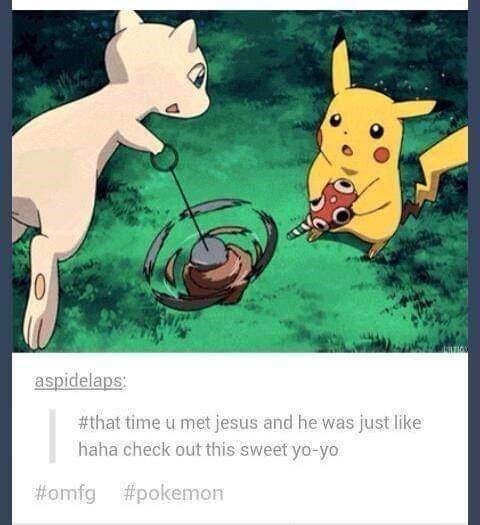Click the quoted text starting '#that time u met'
Screen dimensions: 480x525
click(x=249, y=436)
